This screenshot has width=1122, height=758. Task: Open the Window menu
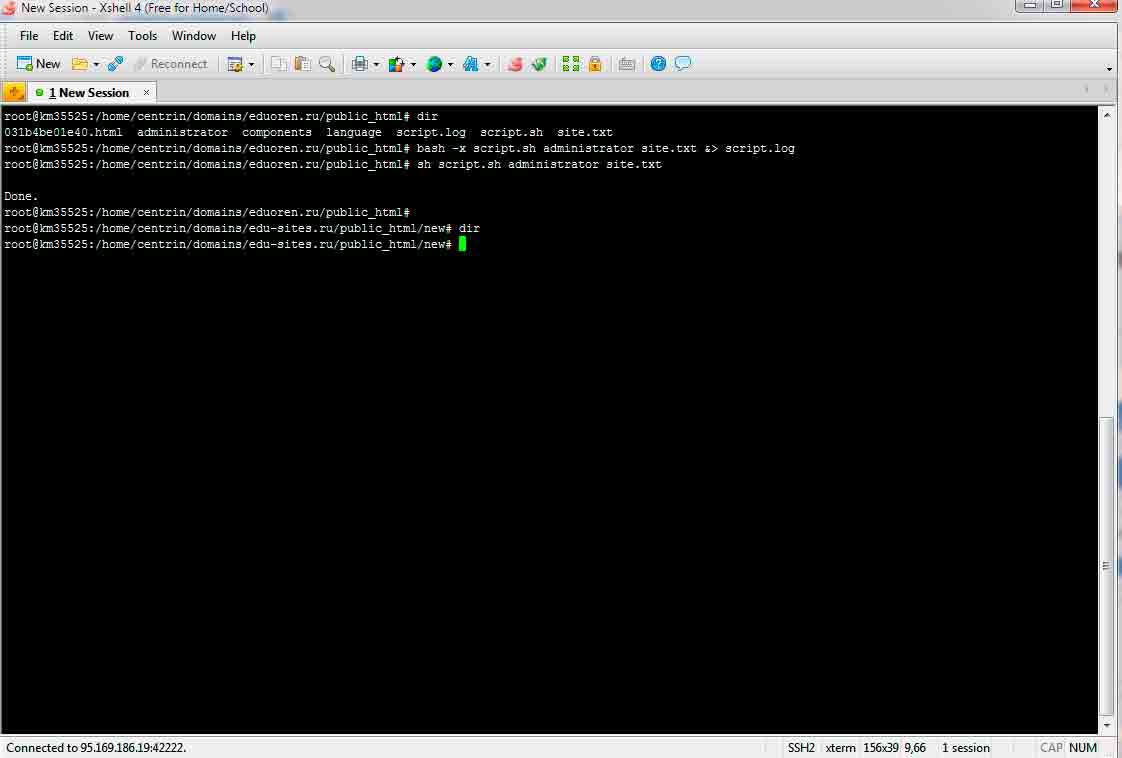194,36
